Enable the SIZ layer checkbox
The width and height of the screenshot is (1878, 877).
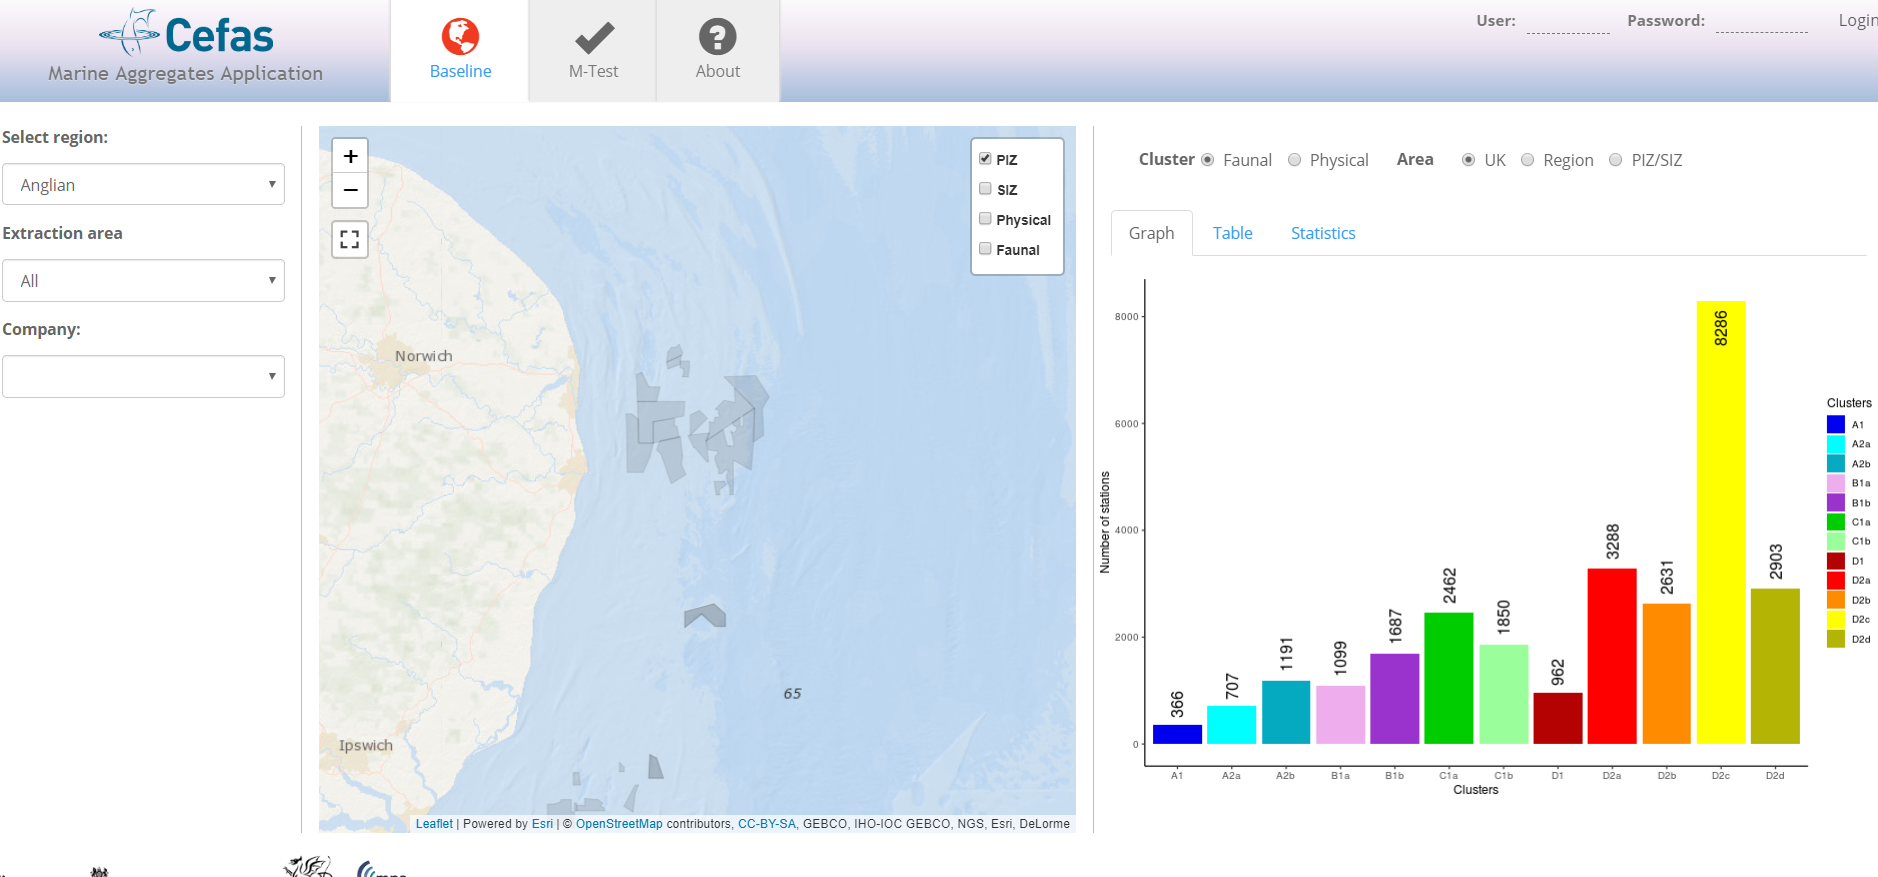click(x=985, y=189)
